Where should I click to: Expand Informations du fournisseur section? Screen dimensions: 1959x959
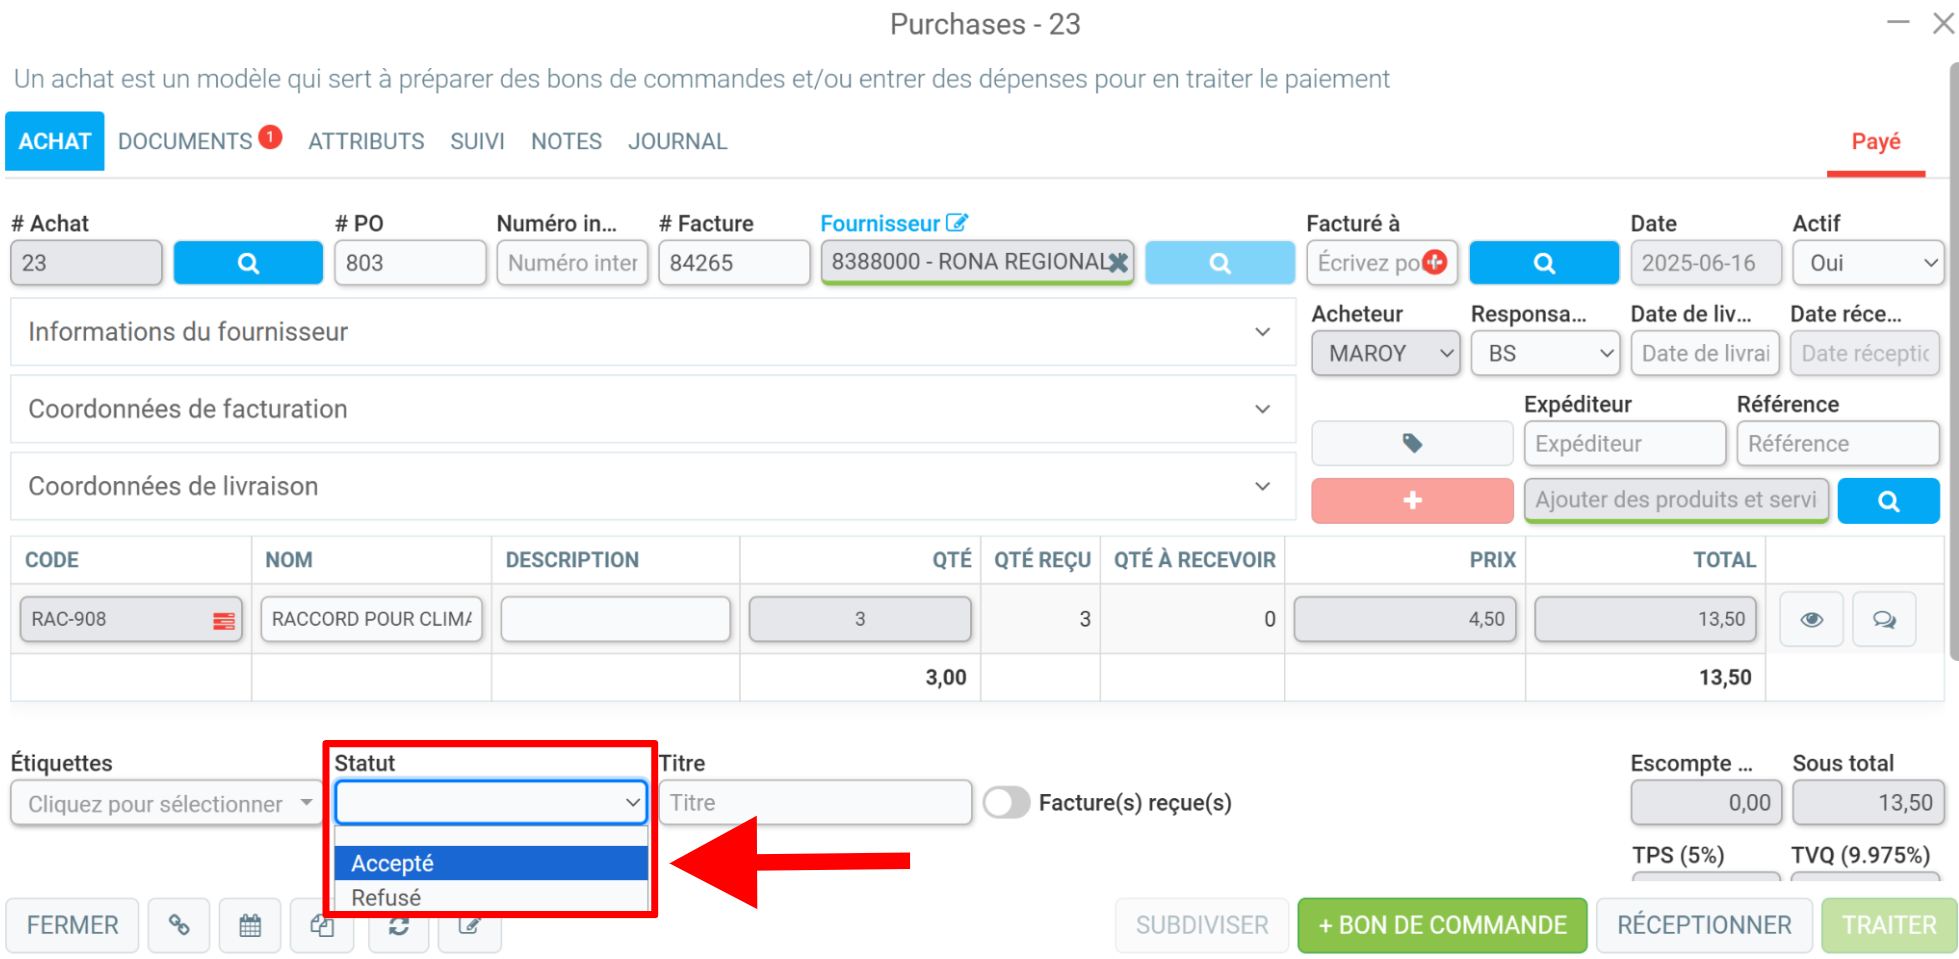pos(653,332)
